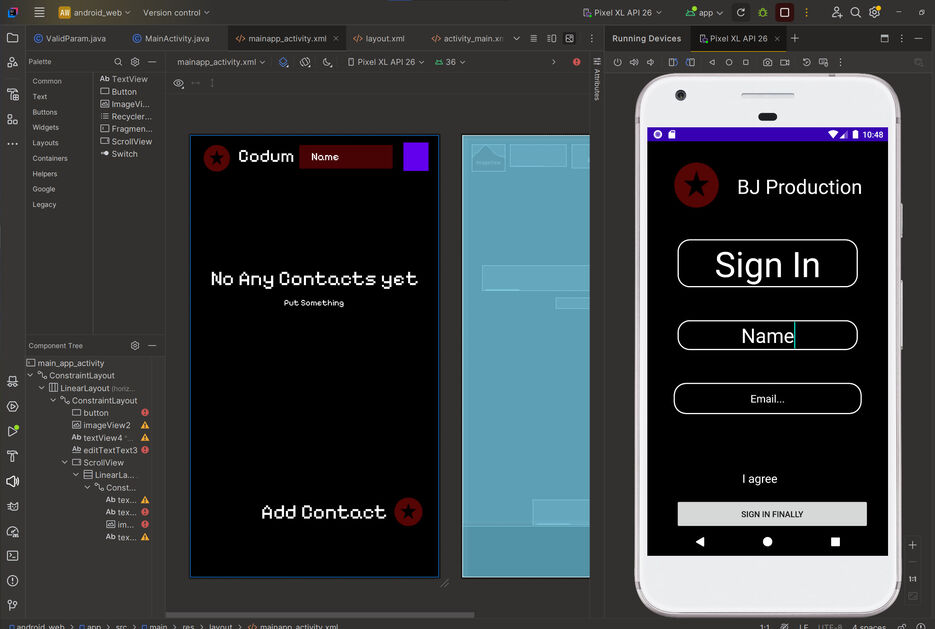935x629 pixels.
Task: Open the Profiler gauge icon in sidebar
Action: pyautogui.click(x=13, y=531)
